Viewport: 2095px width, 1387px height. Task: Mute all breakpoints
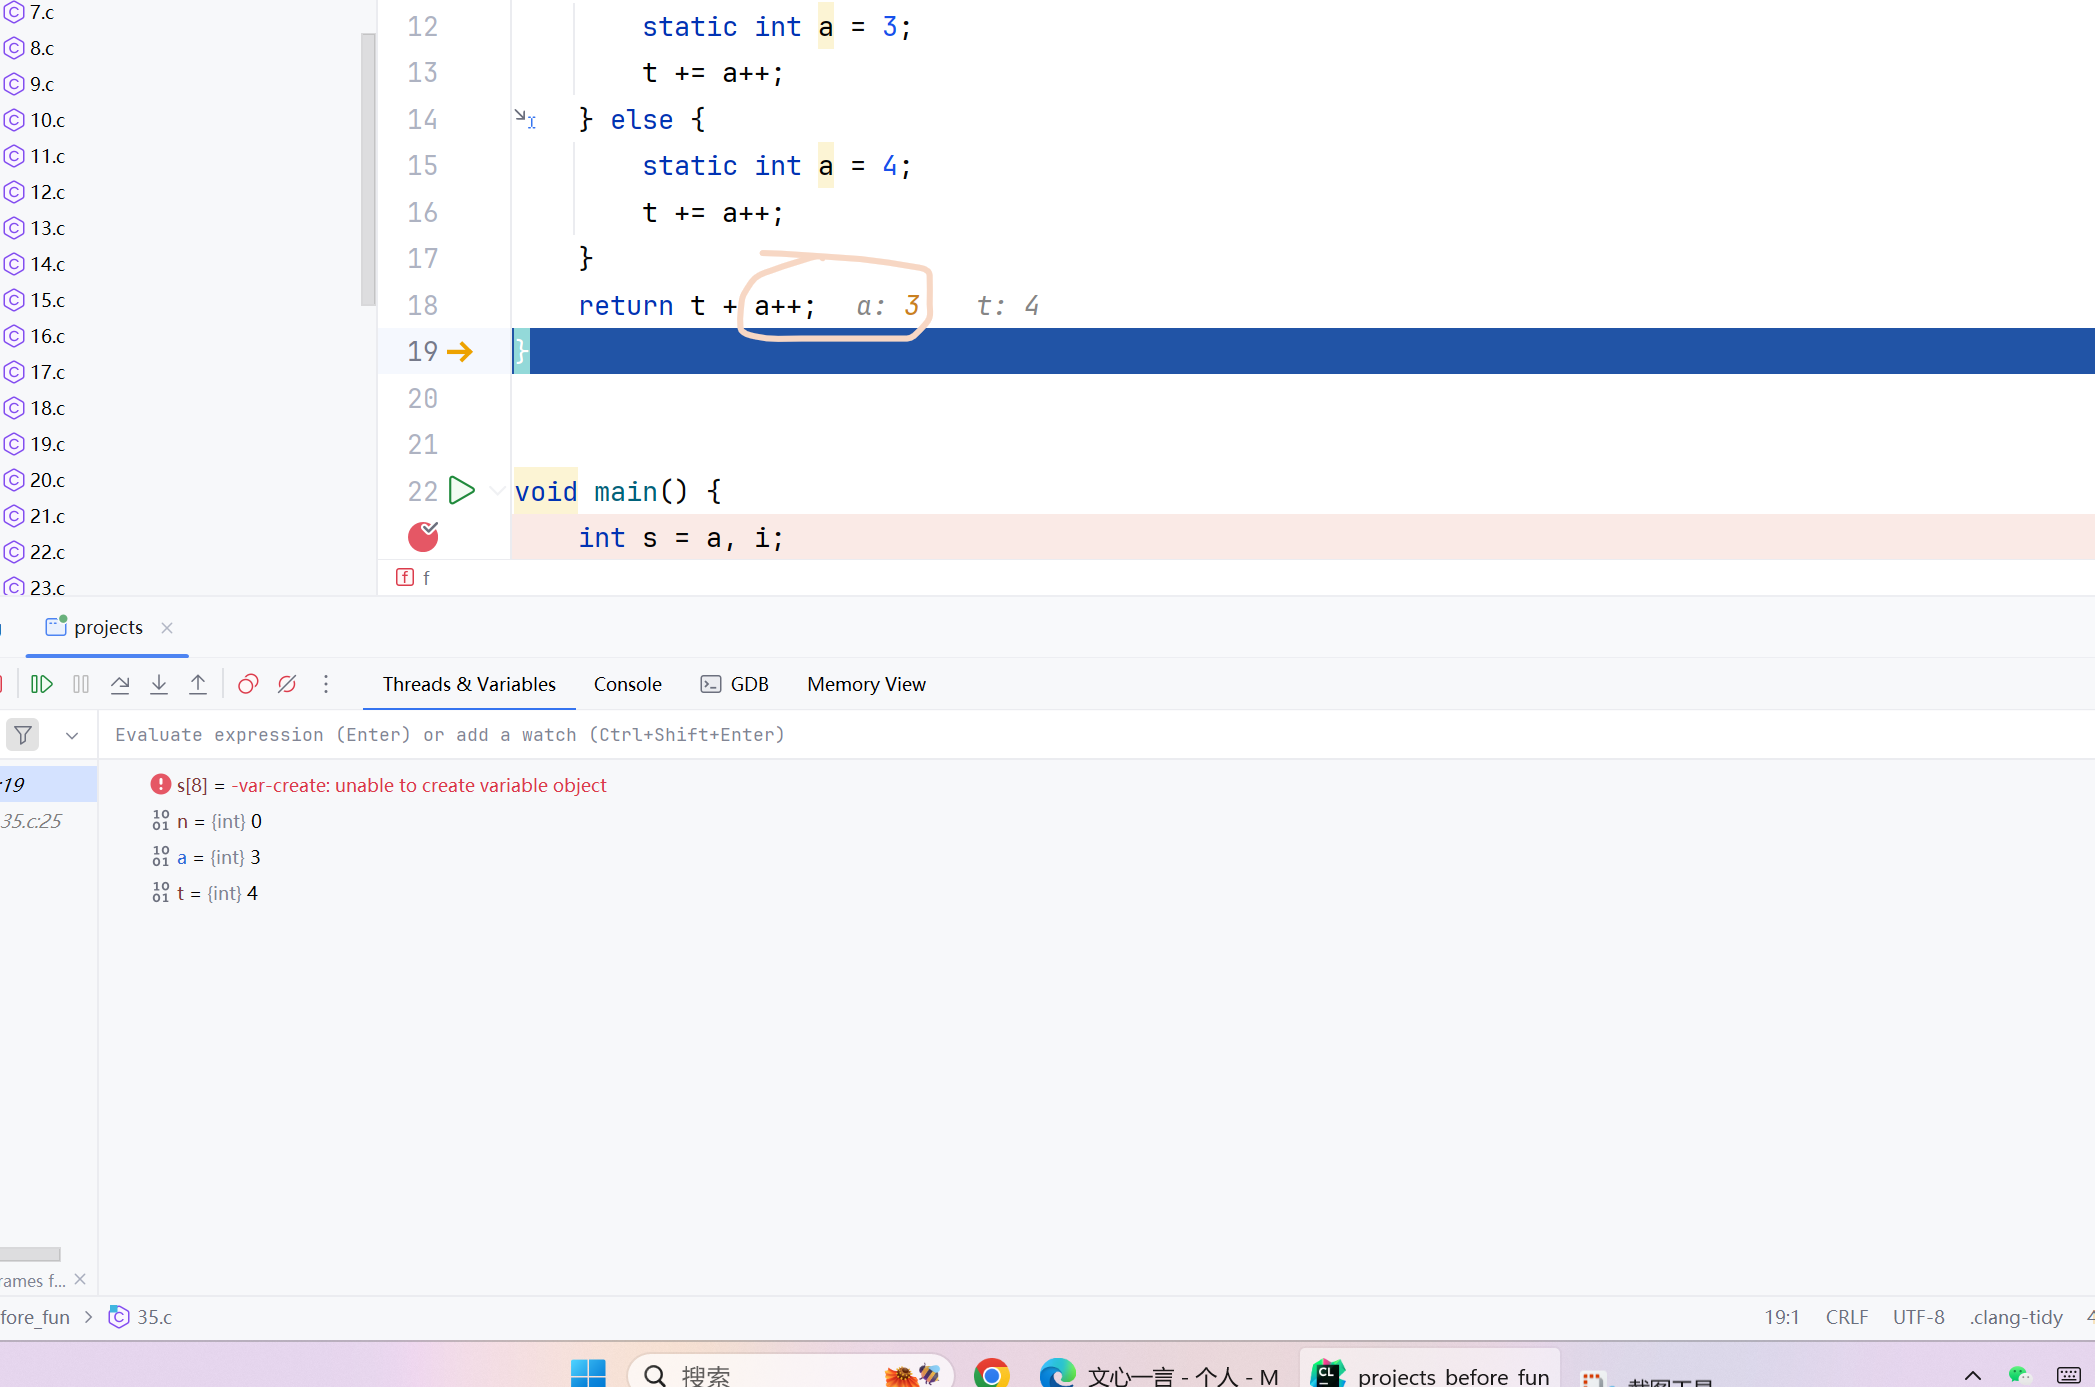click(x=287, y=684)
